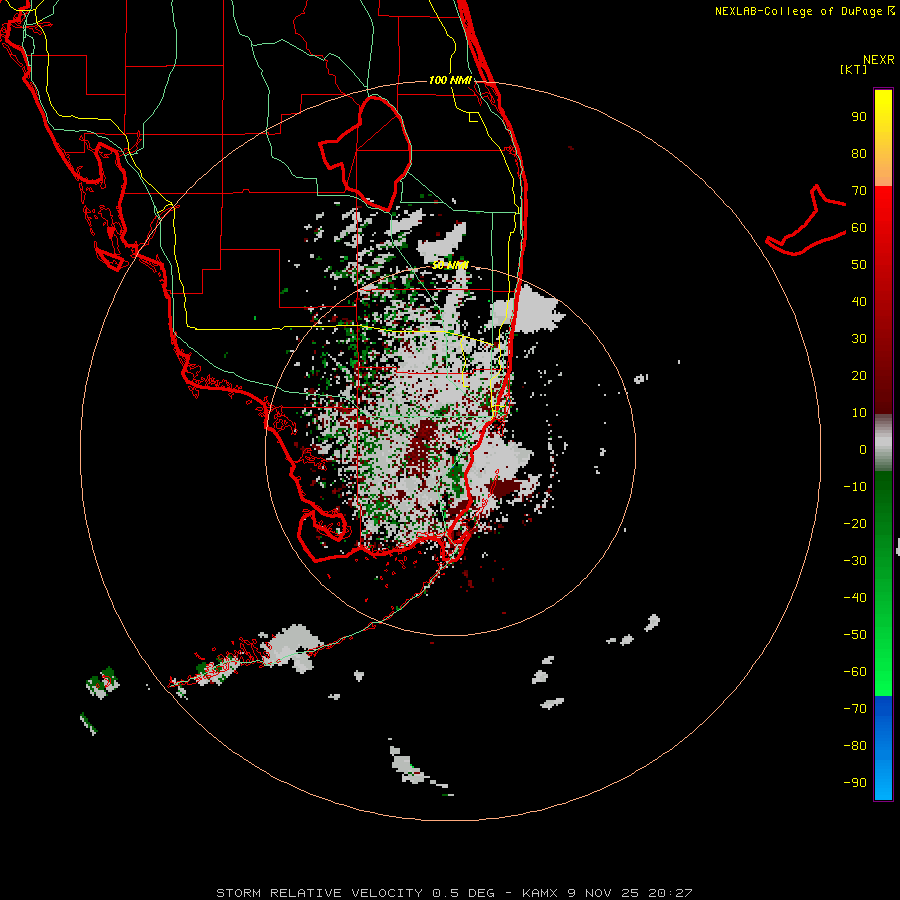Click the 30 value on velocity scale
Screen dimensions: 900x900
click(x=859, y=339)
